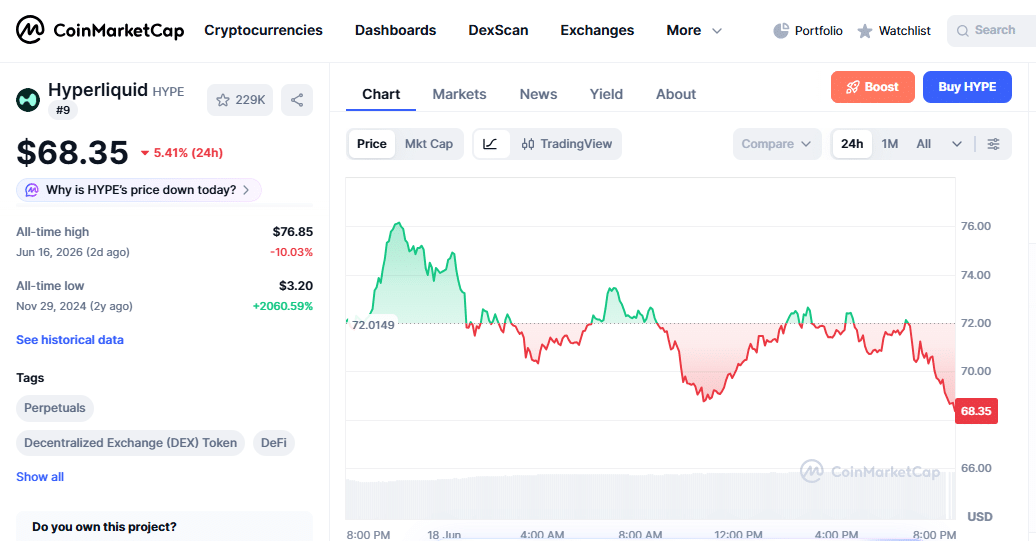Open the Portfolio pie icon link
Viewport: 1036px width, 541px height.
click(808, 30)
